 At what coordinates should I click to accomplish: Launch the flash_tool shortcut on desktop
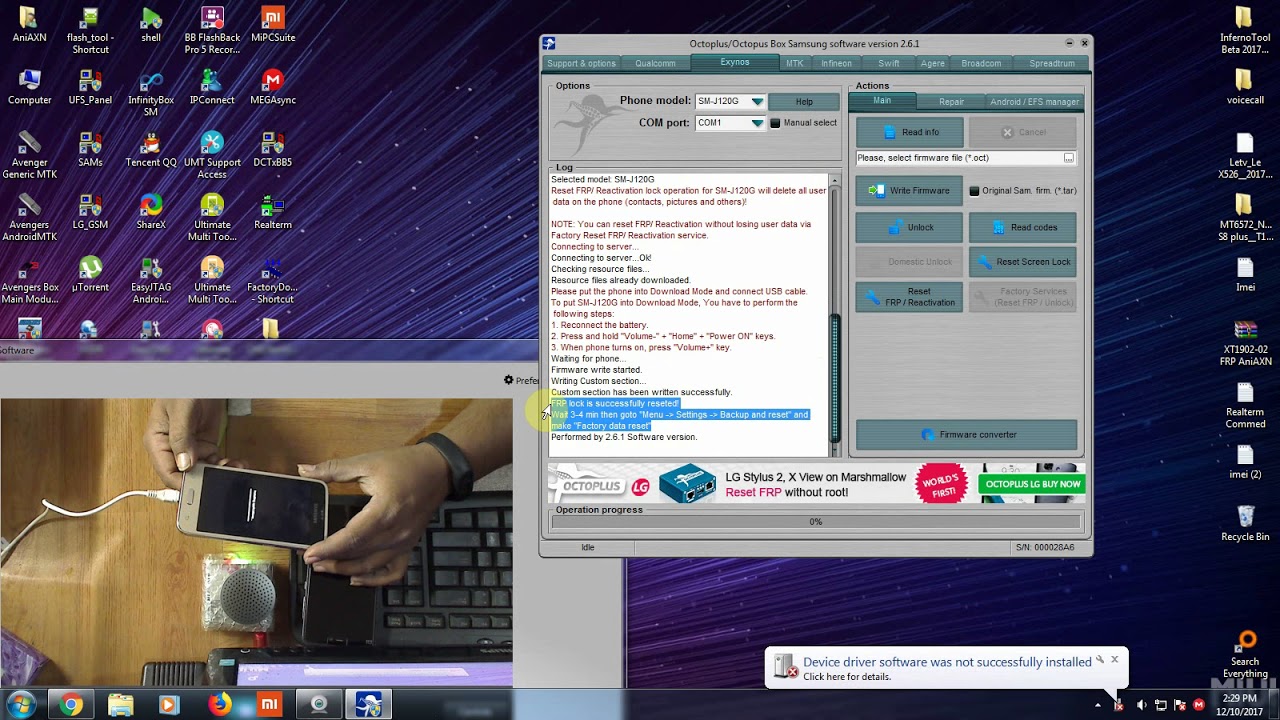[90, 31]
